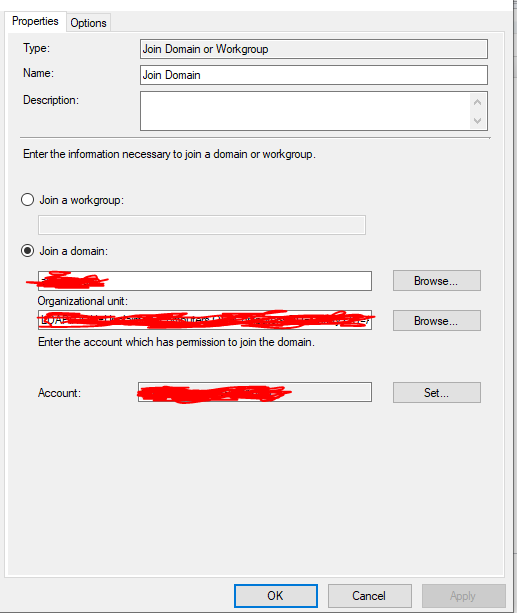Screen dimensions: 517x613
Task: Click the workgroup name text box
Action: 202,225
